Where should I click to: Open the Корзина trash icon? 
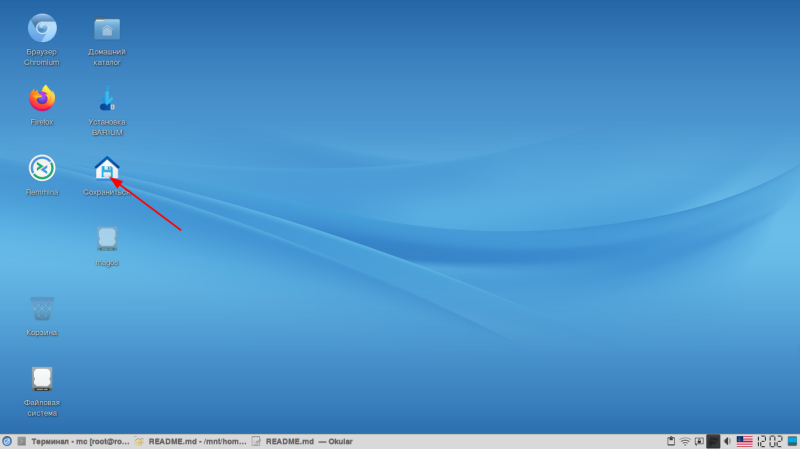(42, 309)
